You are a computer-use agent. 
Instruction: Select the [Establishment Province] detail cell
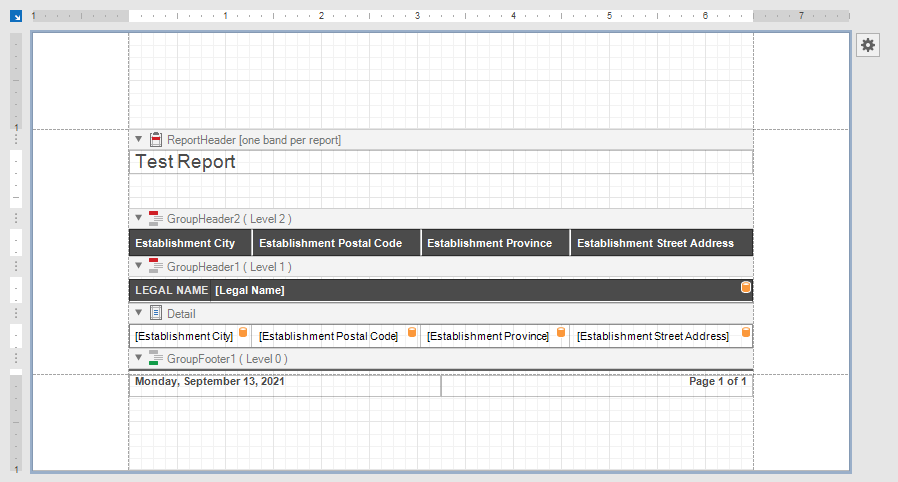[495, 336]
